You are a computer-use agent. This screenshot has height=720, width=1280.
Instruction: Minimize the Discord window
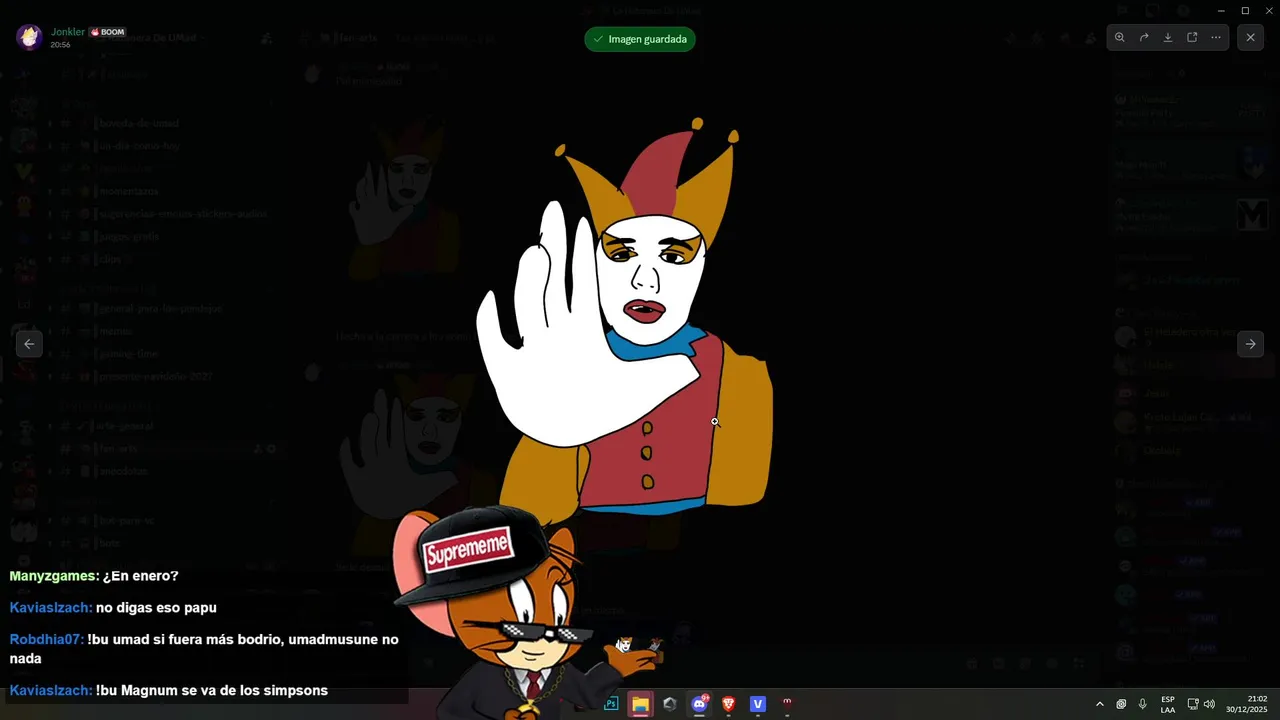[1221, 10]
